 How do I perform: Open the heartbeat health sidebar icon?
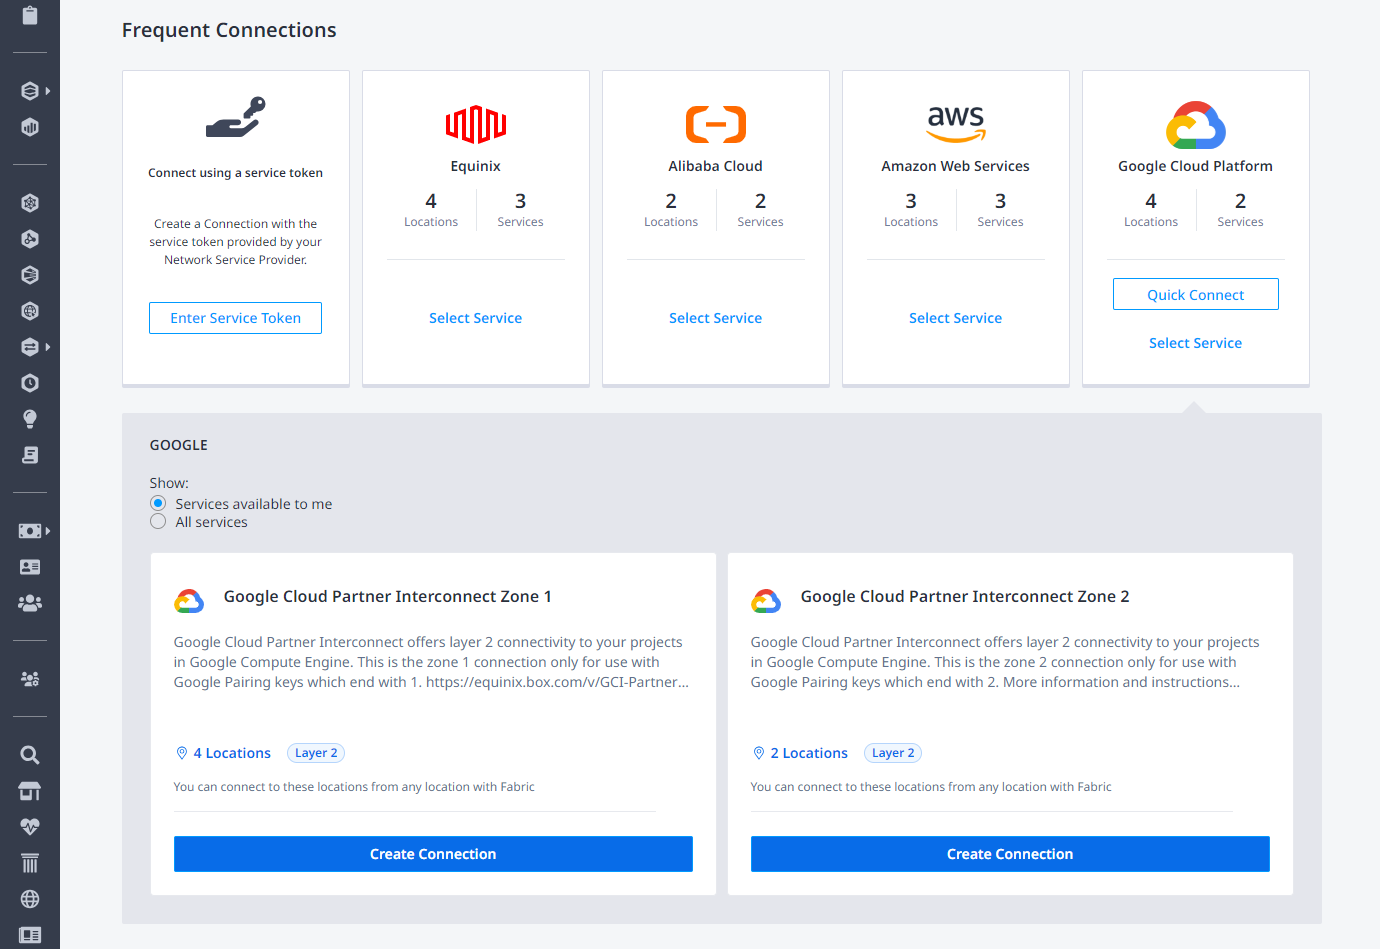point(30,827)
